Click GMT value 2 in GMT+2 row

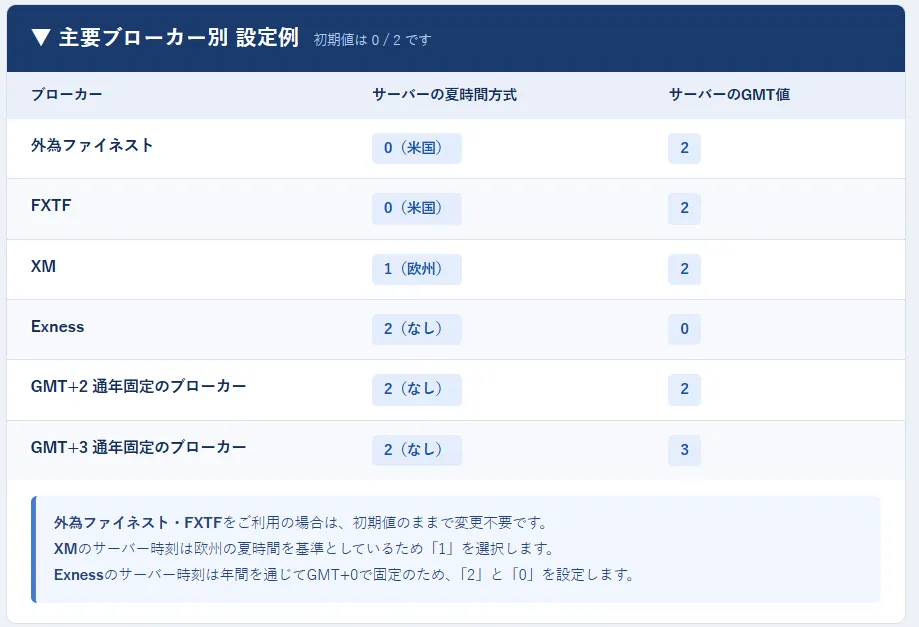[x=685, y=390]
